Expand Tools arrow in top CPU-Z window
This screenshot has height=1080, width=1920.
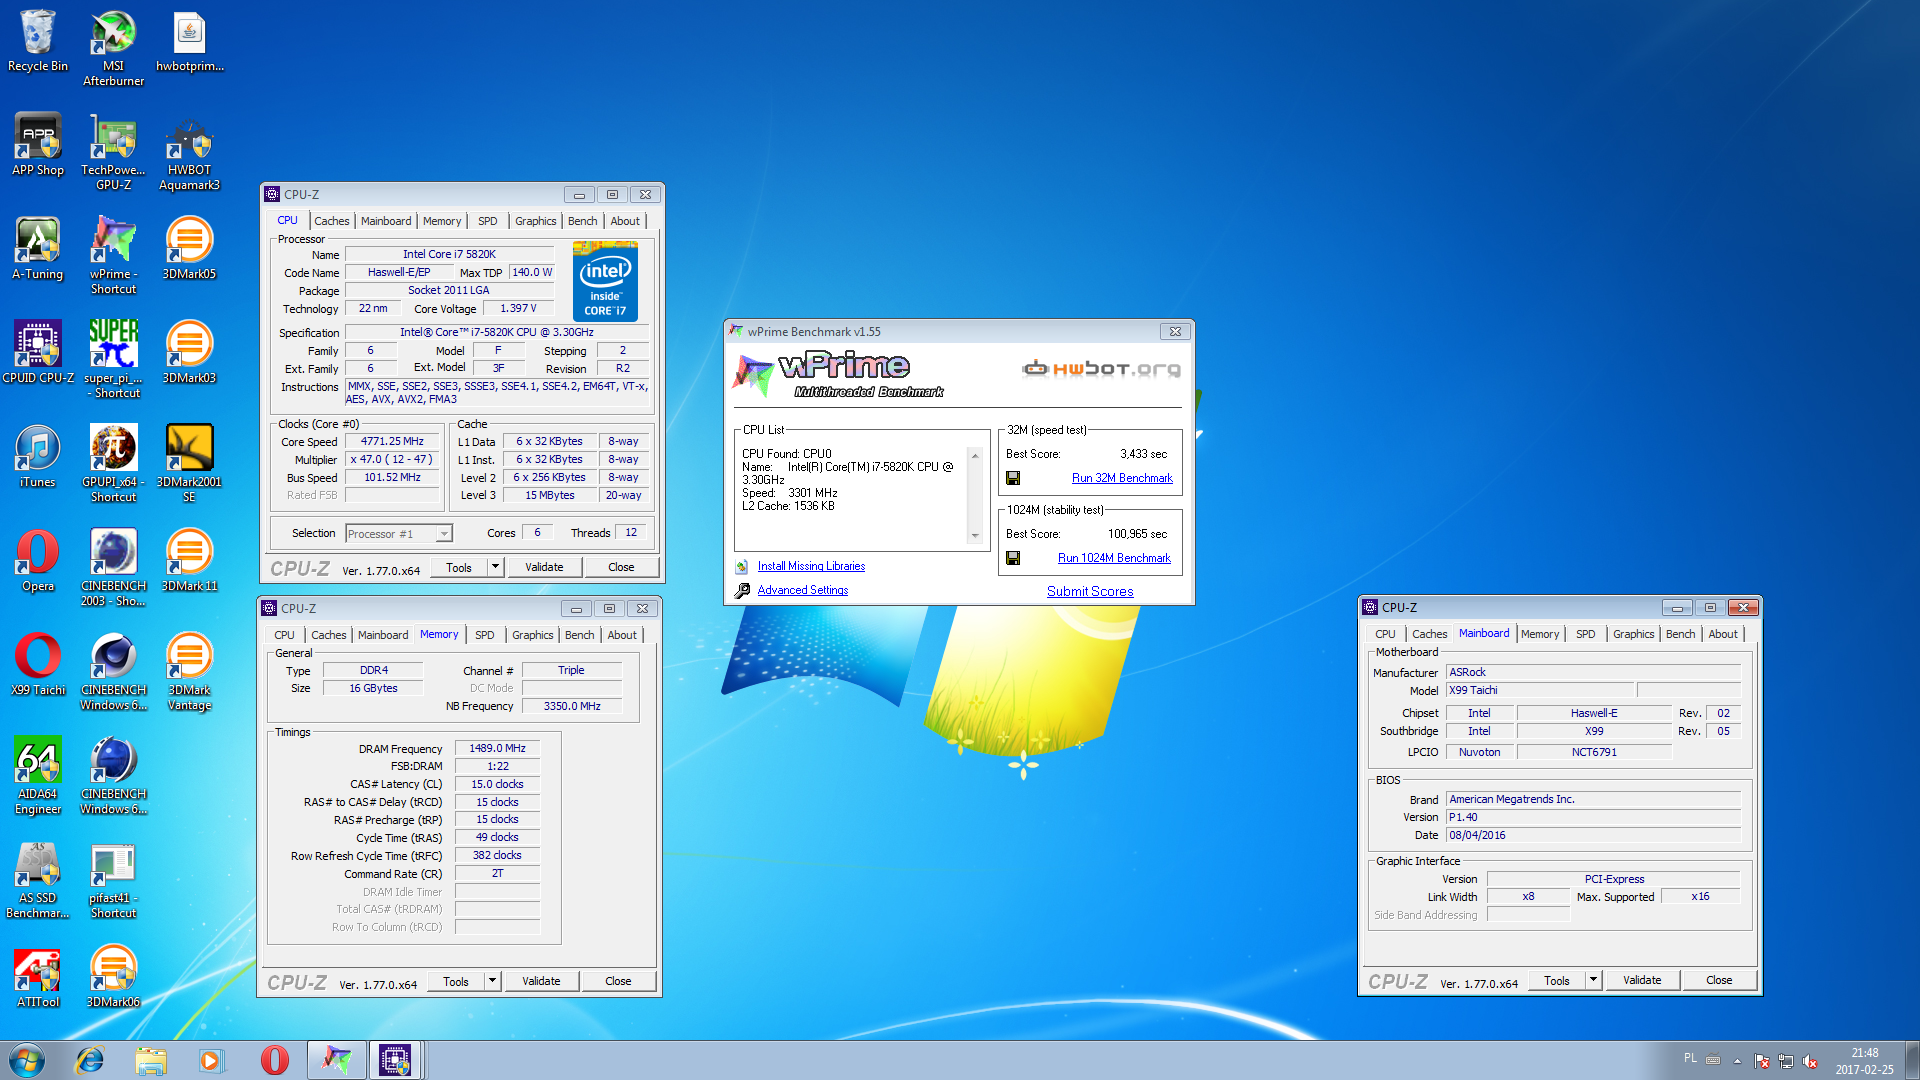pos(495,567)
